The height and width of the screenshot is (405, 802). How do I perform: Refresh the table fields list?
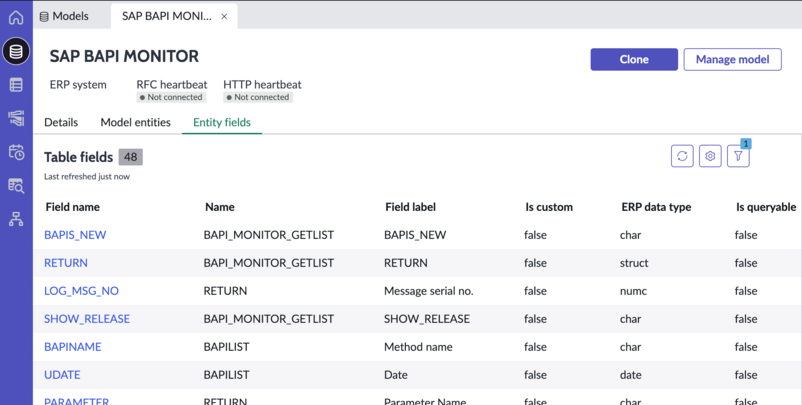click(682, 156)
